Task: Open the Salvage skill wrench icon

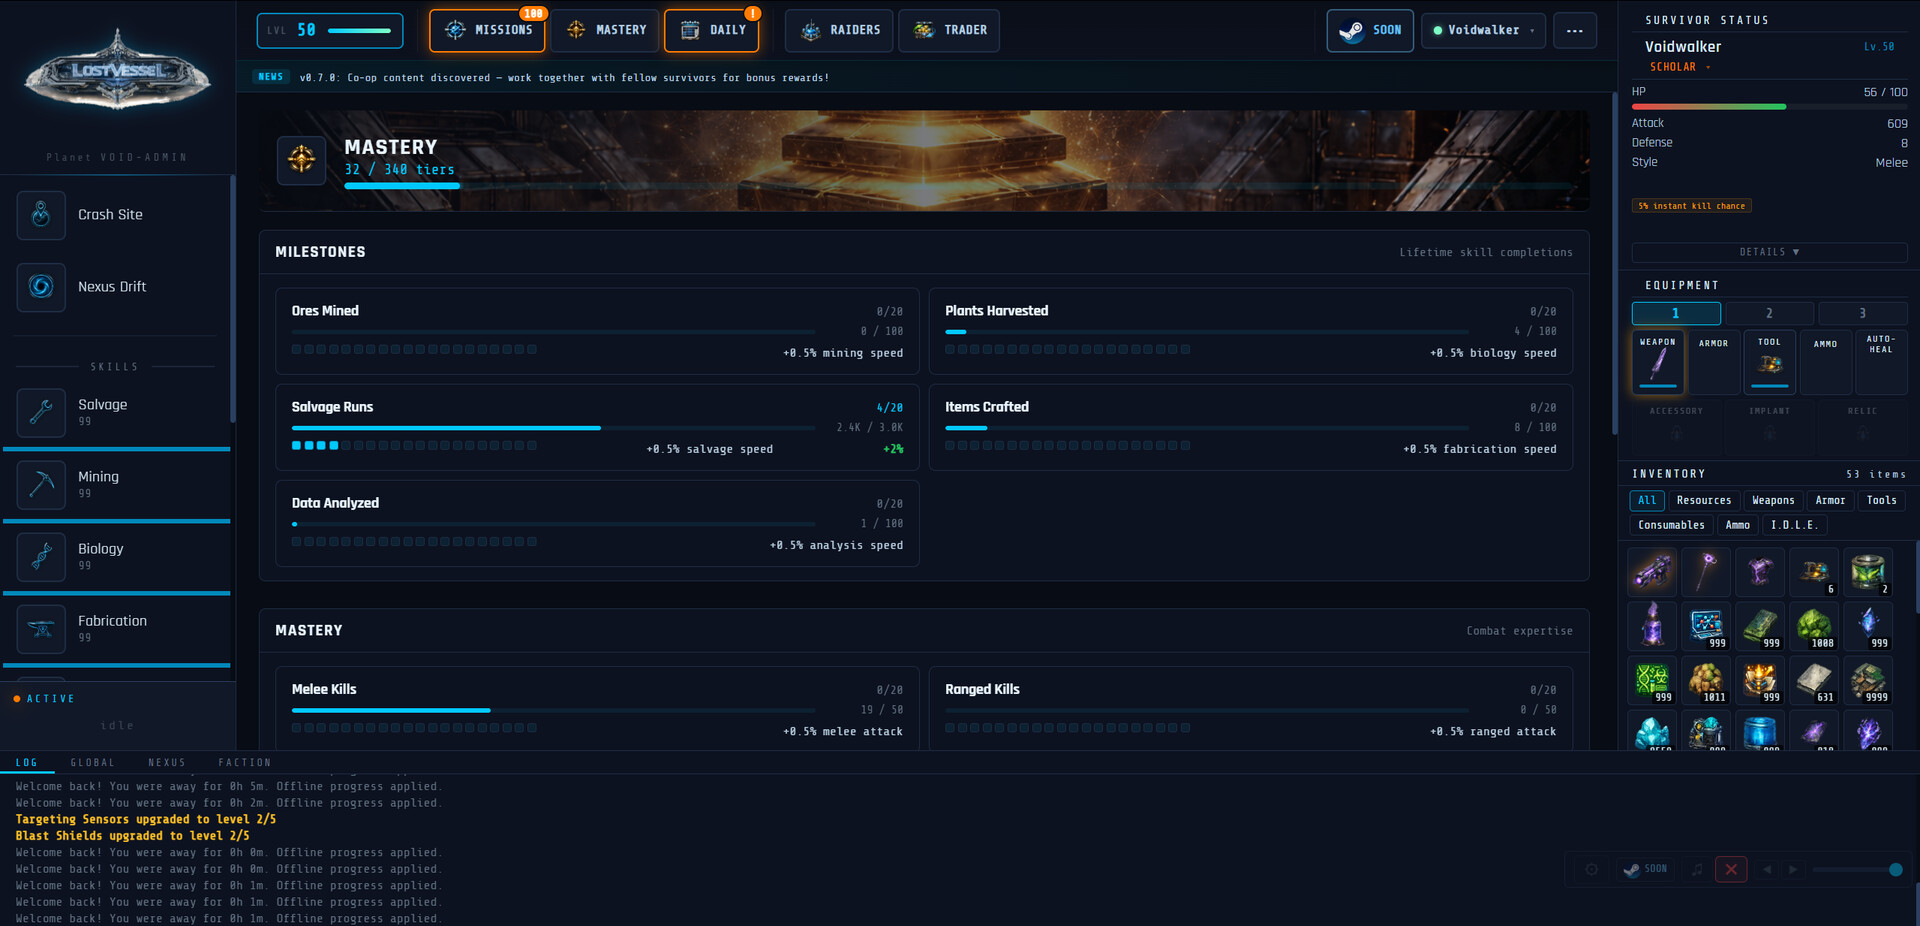Action: [x=41, y=412]
